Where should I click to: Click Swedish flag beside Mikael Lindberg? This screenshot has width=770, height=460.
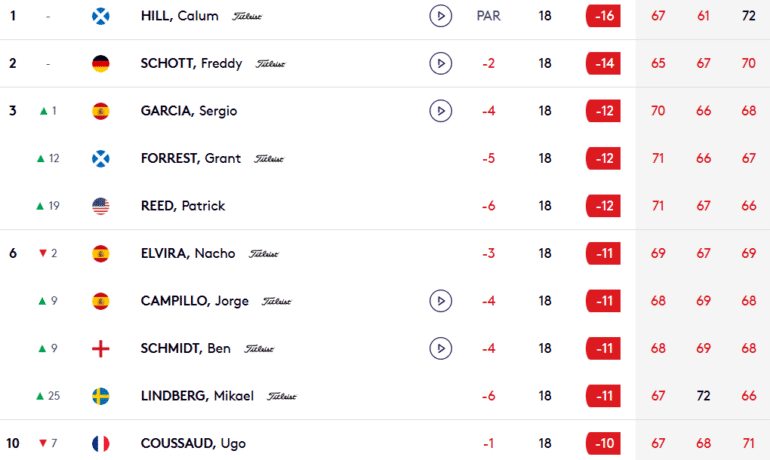tap(100, 396)
